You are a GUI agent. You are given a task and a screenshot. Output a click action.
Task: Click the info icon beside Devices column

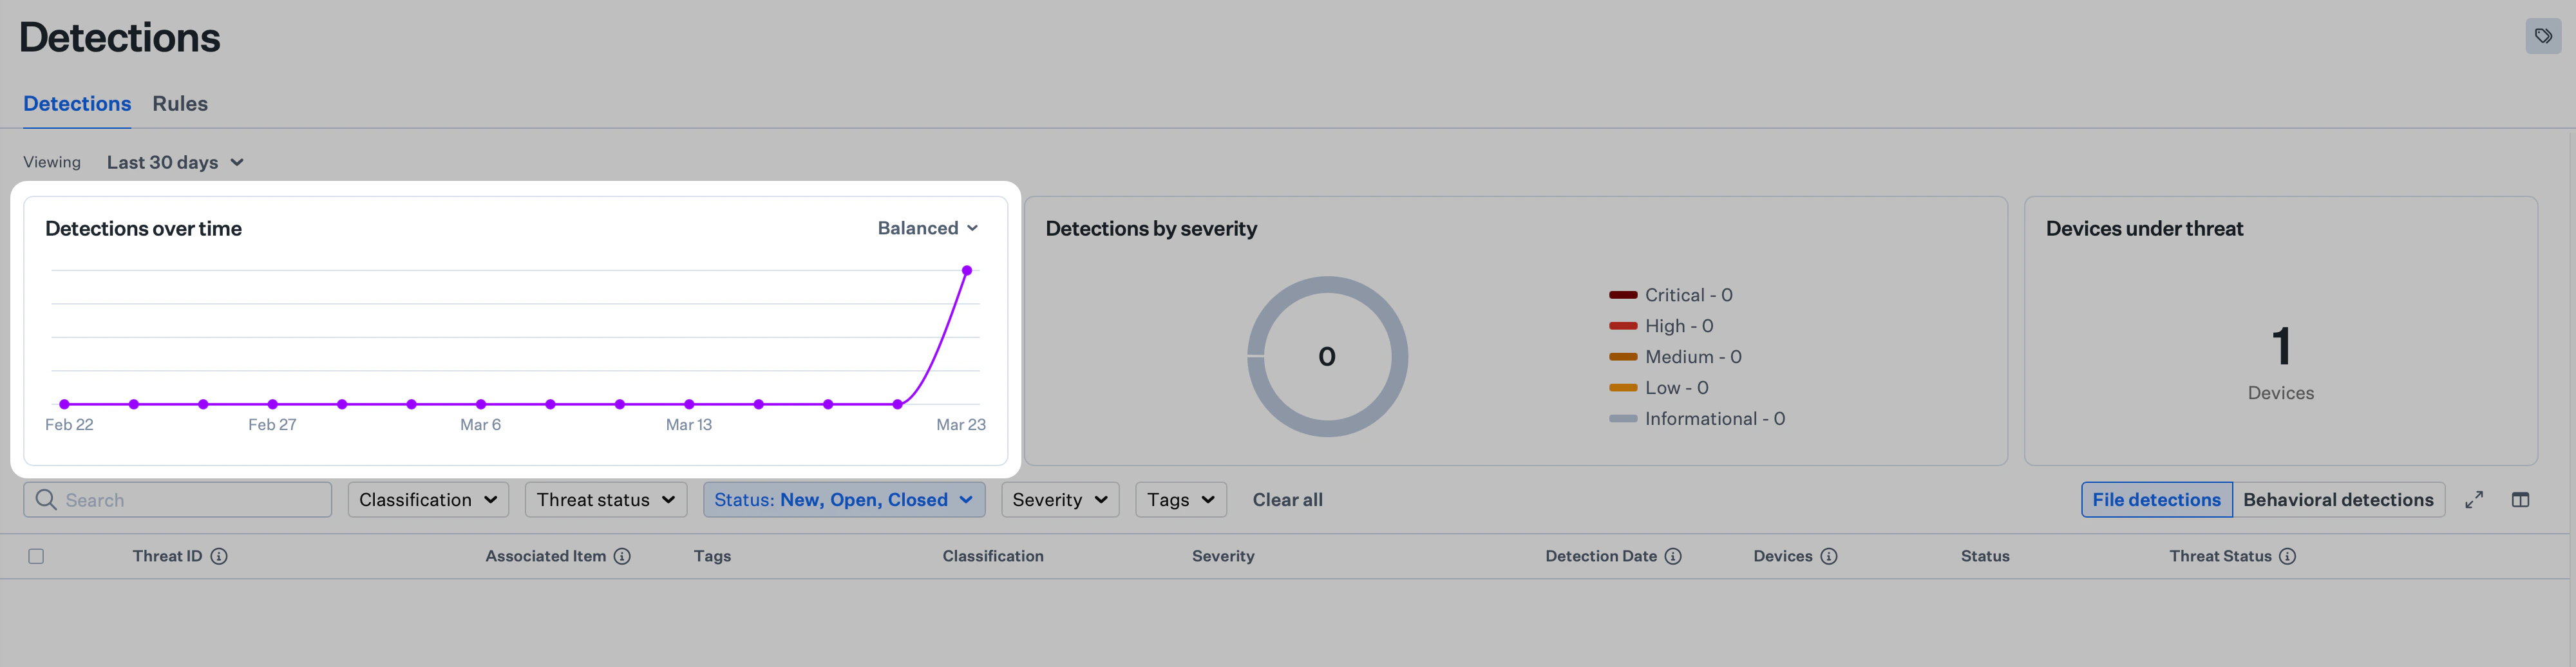pos(1828,556)
